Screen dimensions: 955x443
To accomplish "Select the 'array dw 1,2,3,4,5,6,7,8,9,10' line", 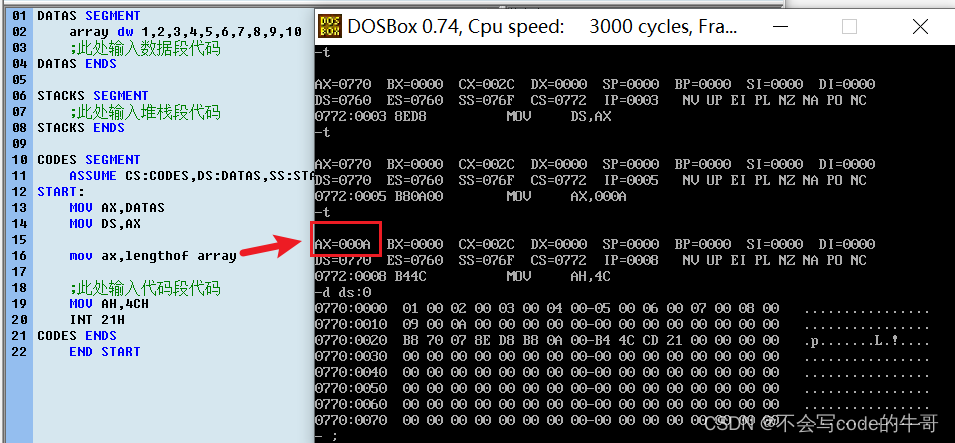I will (x=185, y=32).
